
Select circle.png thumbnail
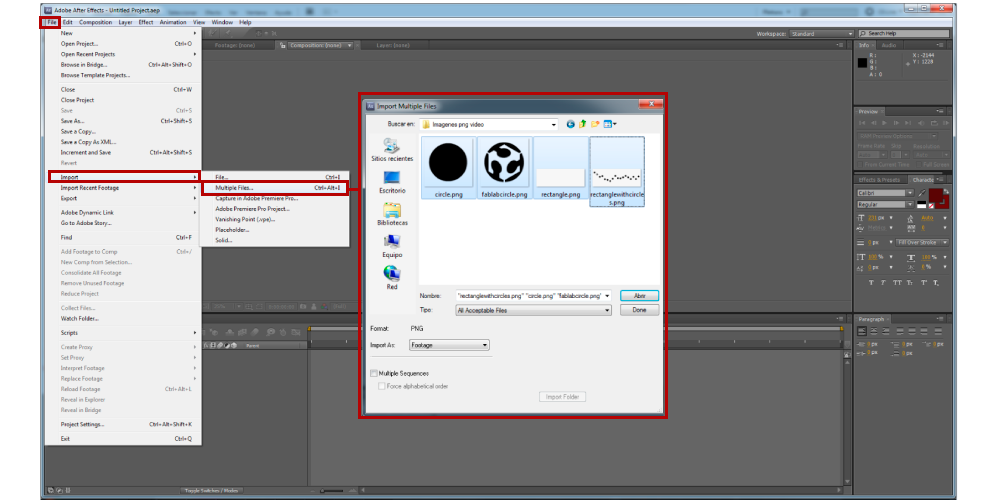[x=448, y=168]
